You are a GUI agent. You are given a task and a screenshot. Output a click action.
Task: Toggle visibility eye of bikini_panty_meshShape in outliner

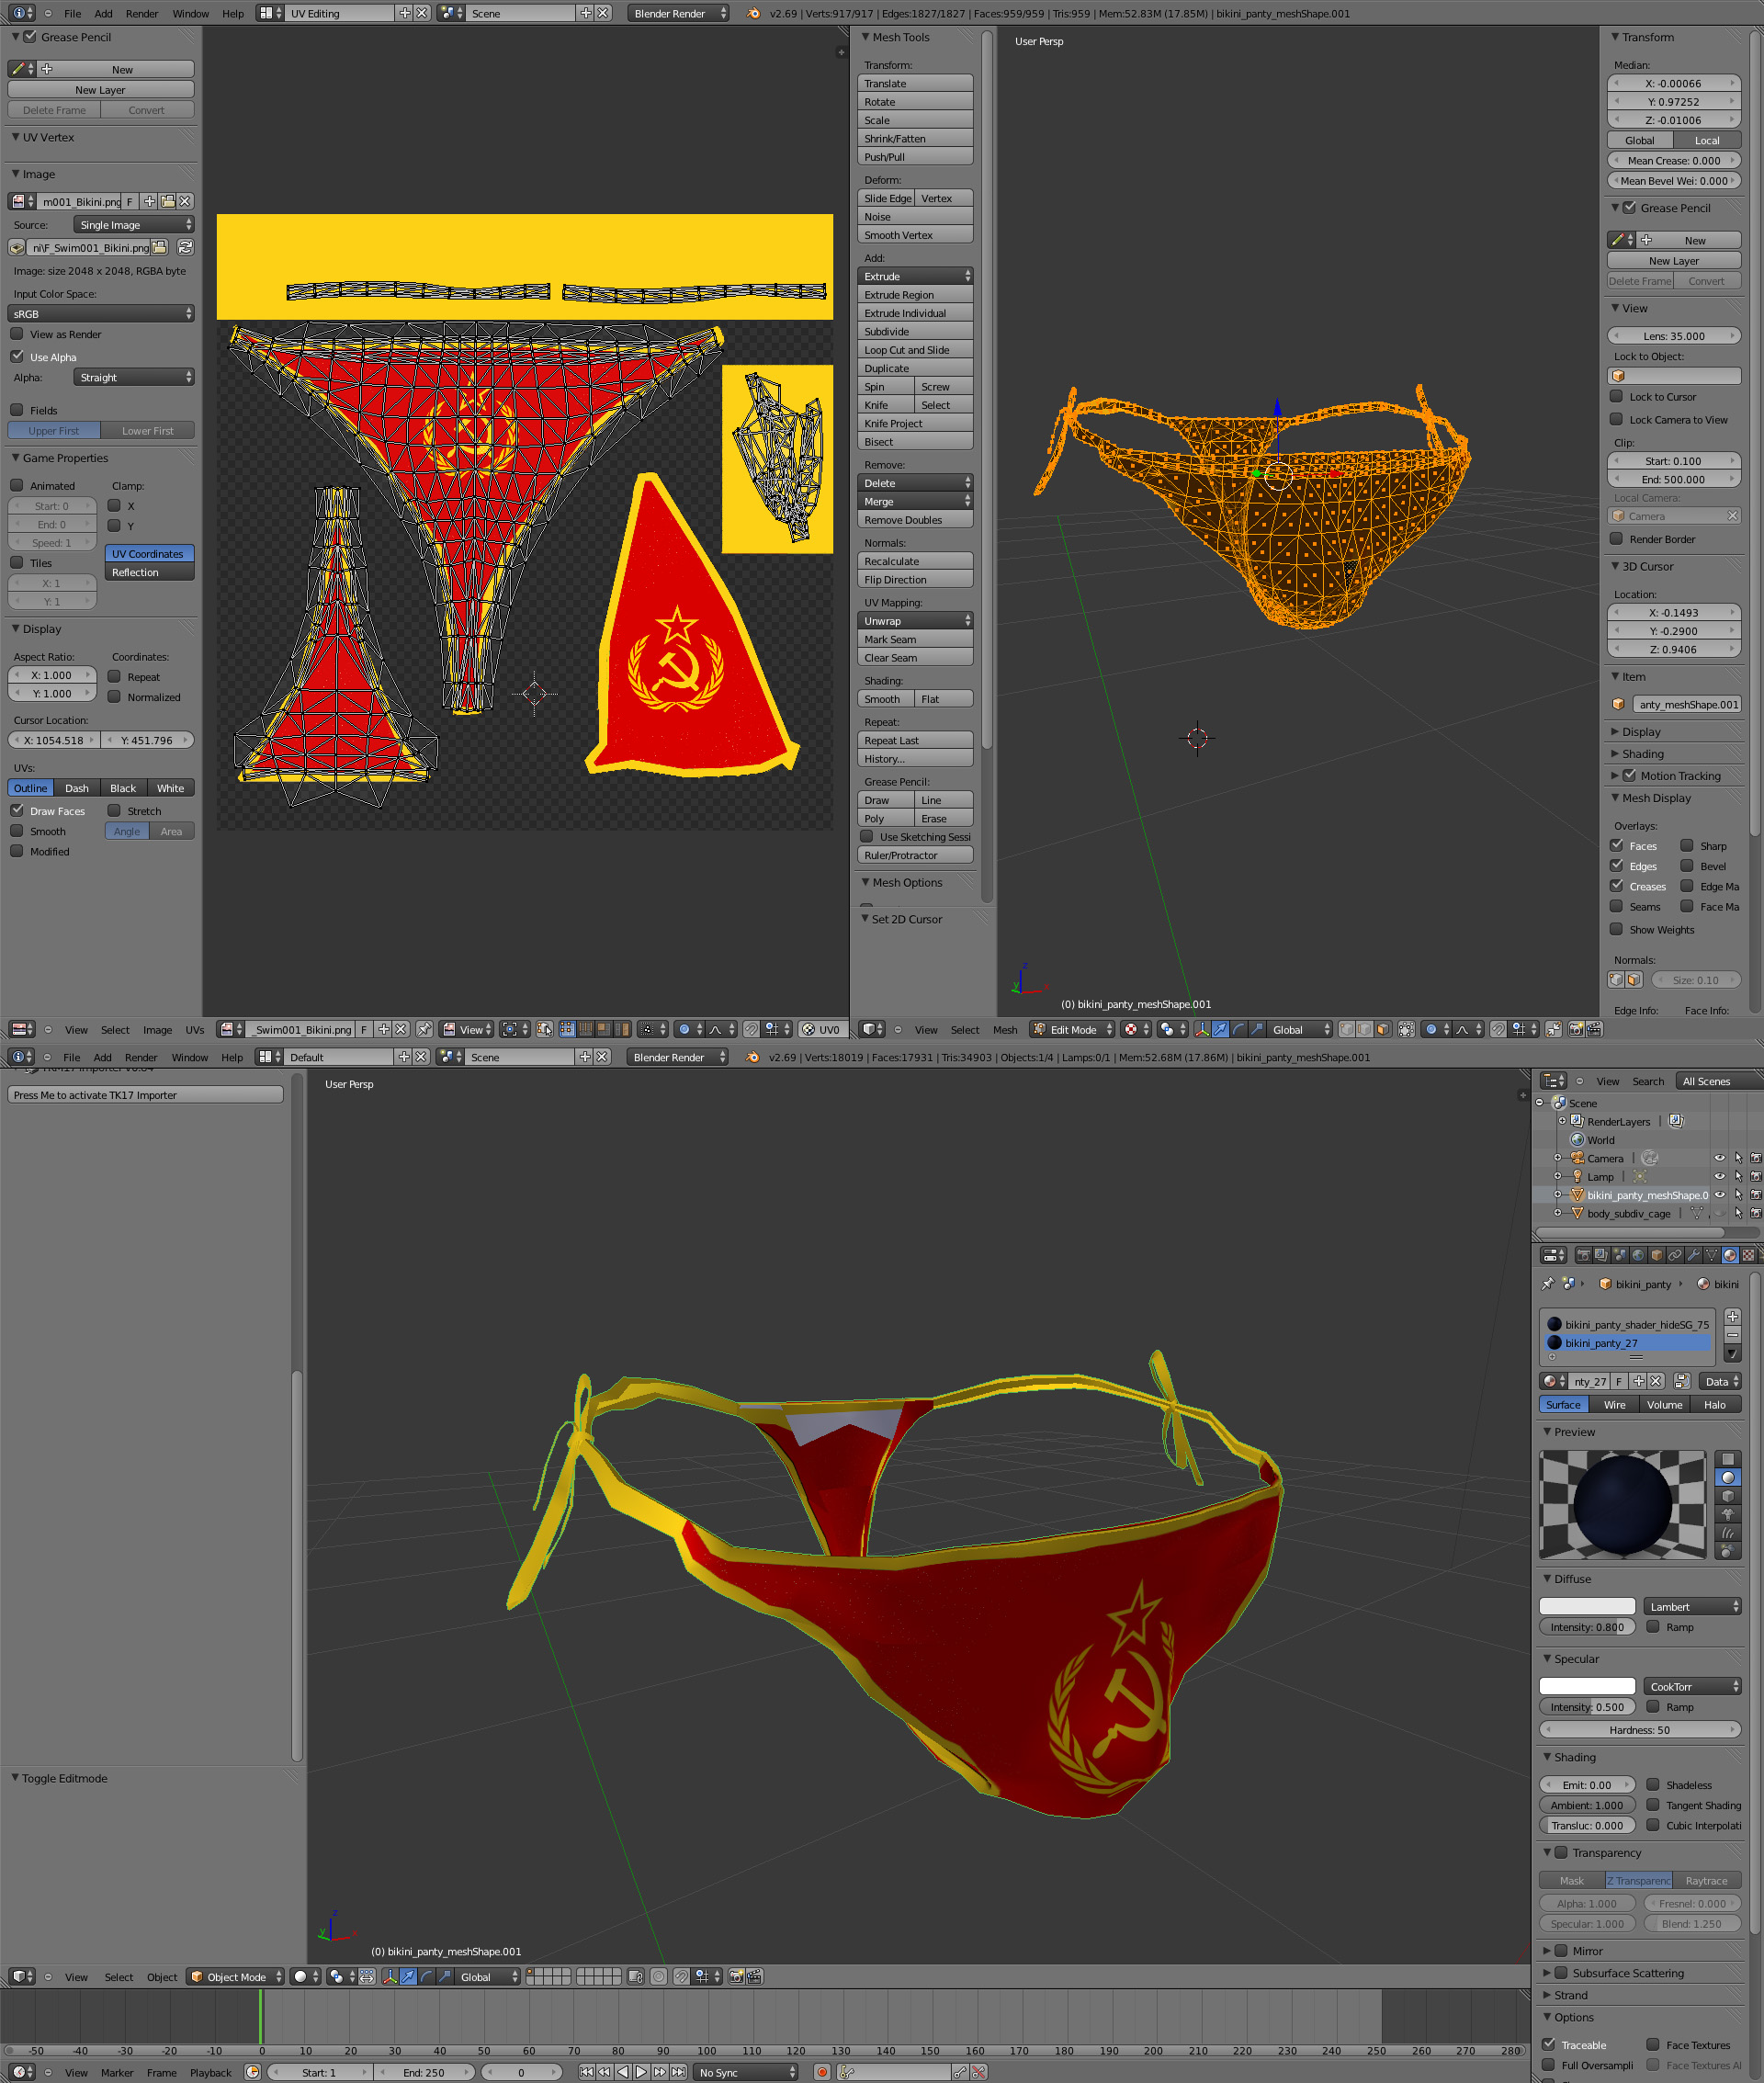[1720, 1195]
